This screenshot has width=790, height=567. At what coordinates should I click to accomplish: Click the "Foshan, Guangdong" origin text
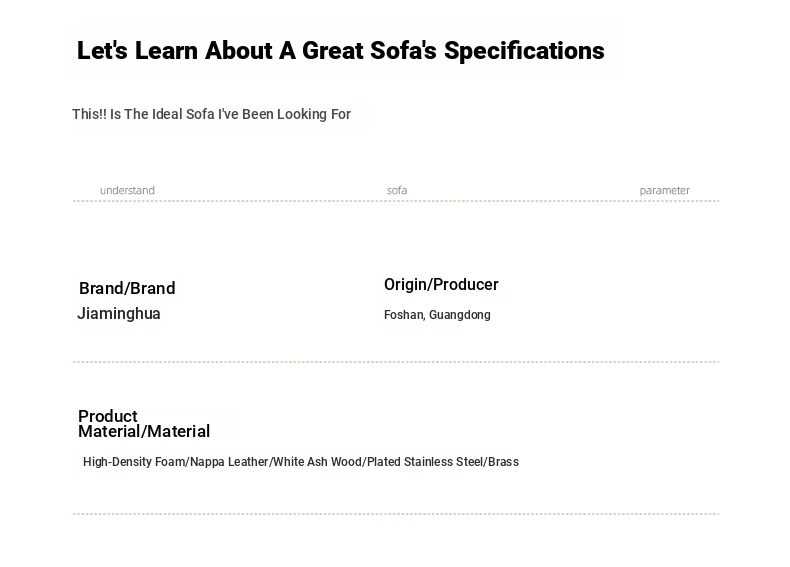tap(437, 315)
